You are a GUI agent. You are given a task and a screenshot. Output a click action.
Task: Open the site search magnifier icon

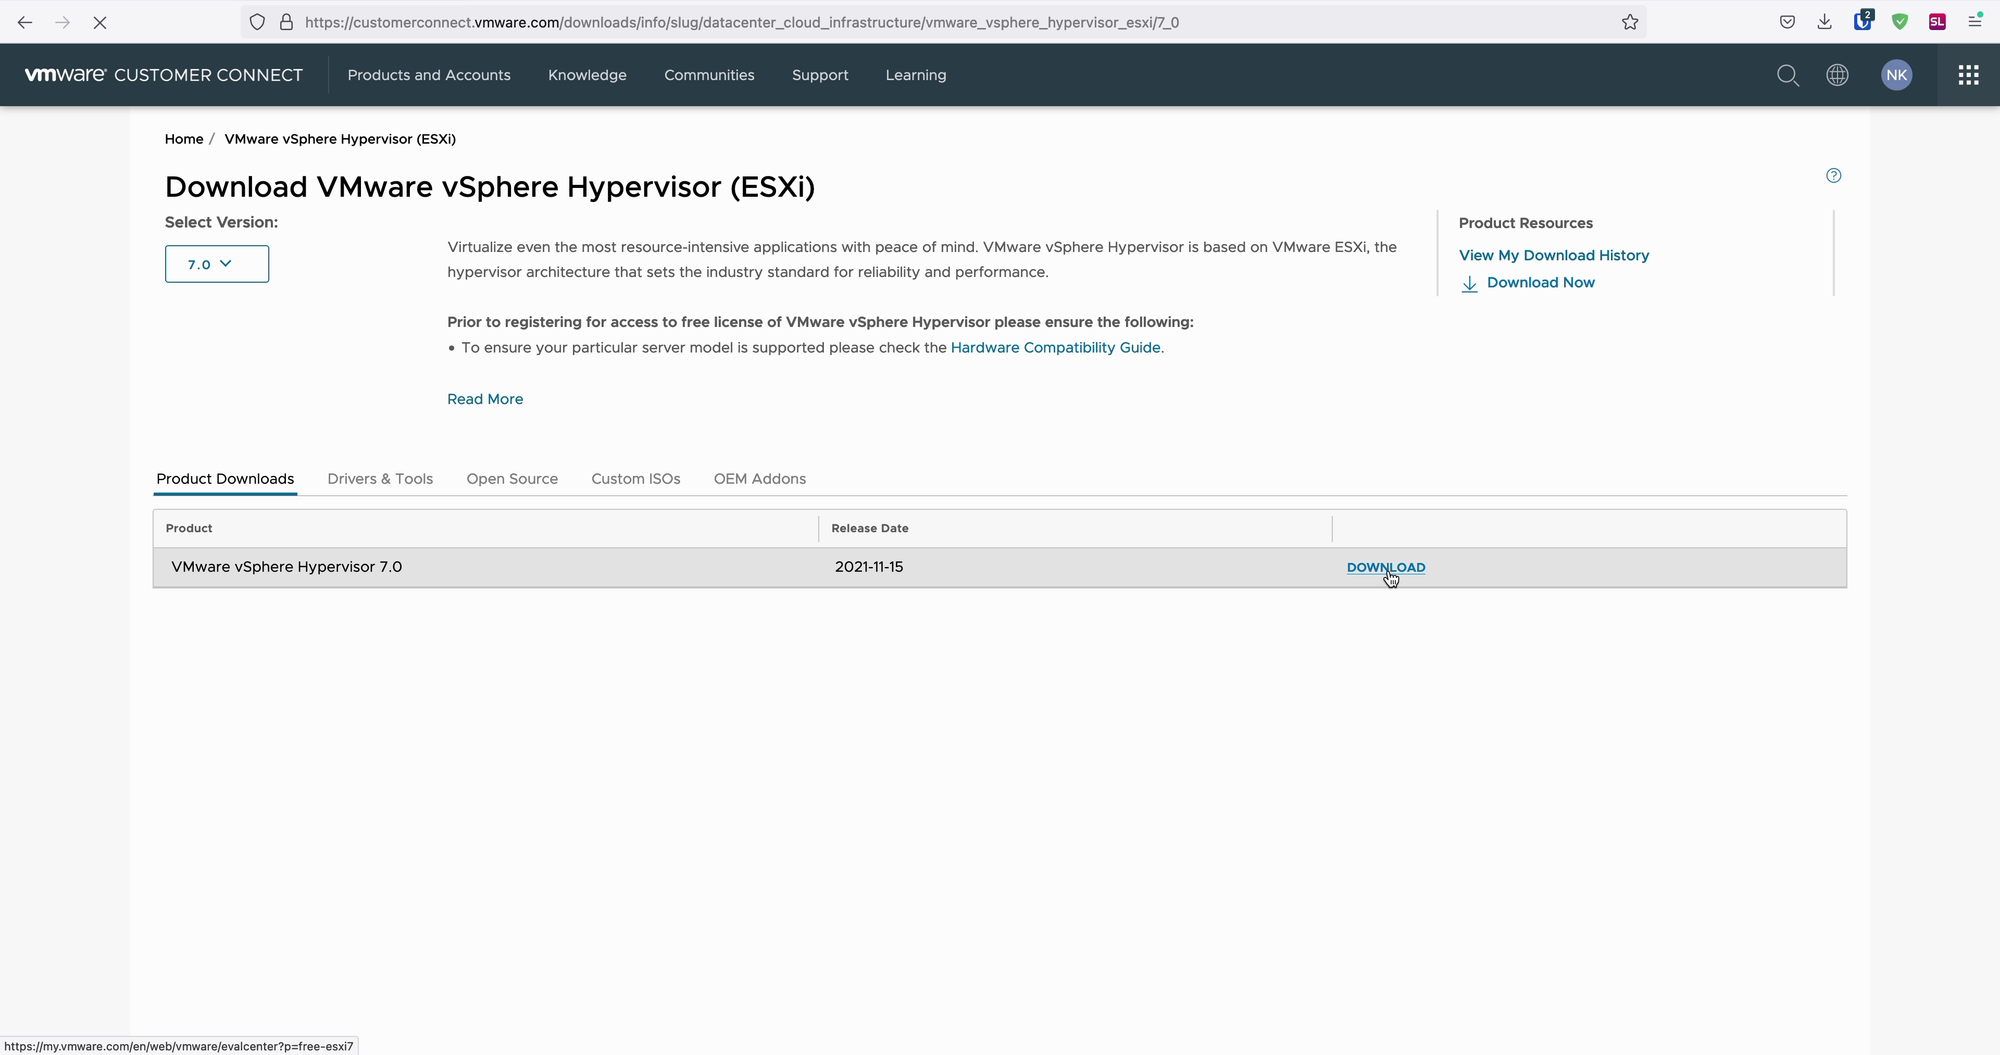click(1788, 75)
